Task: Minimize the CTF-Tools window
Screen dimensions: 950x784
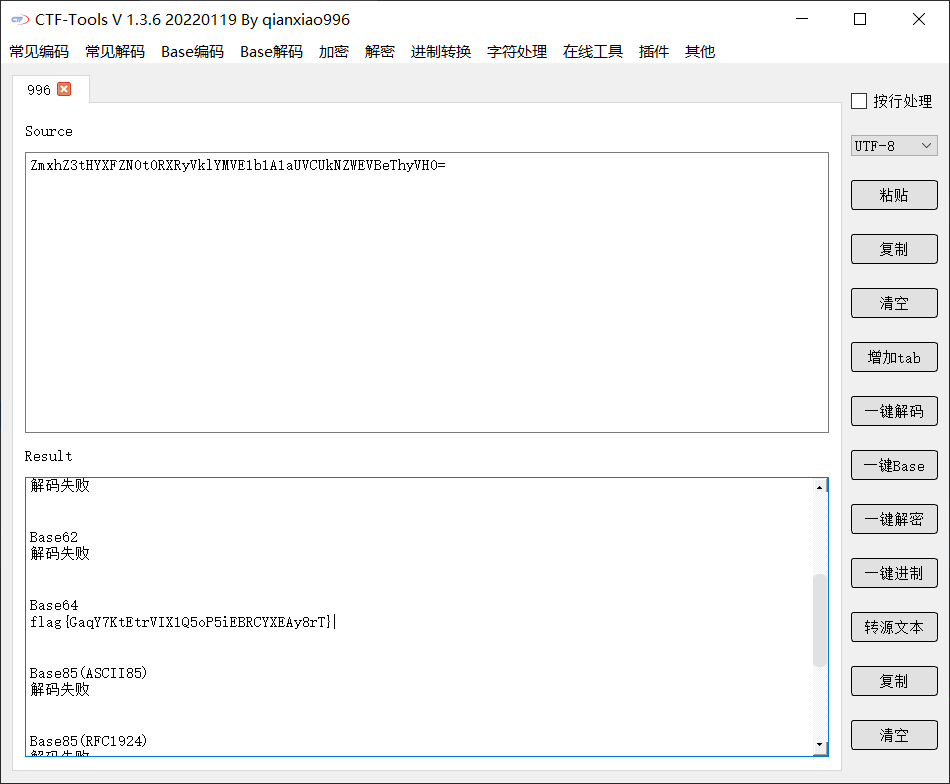Action: coord(802,19)
